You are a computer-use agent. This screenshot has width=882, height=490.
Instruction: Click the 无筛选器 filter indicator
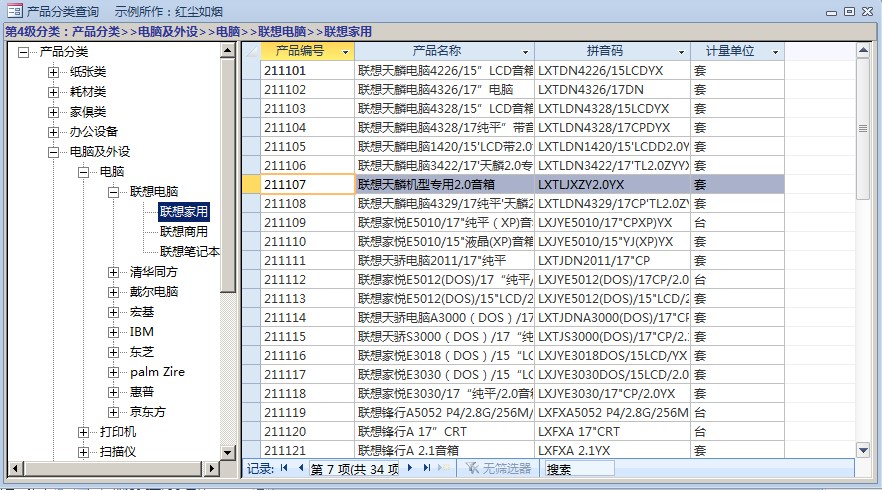point(498,468)
